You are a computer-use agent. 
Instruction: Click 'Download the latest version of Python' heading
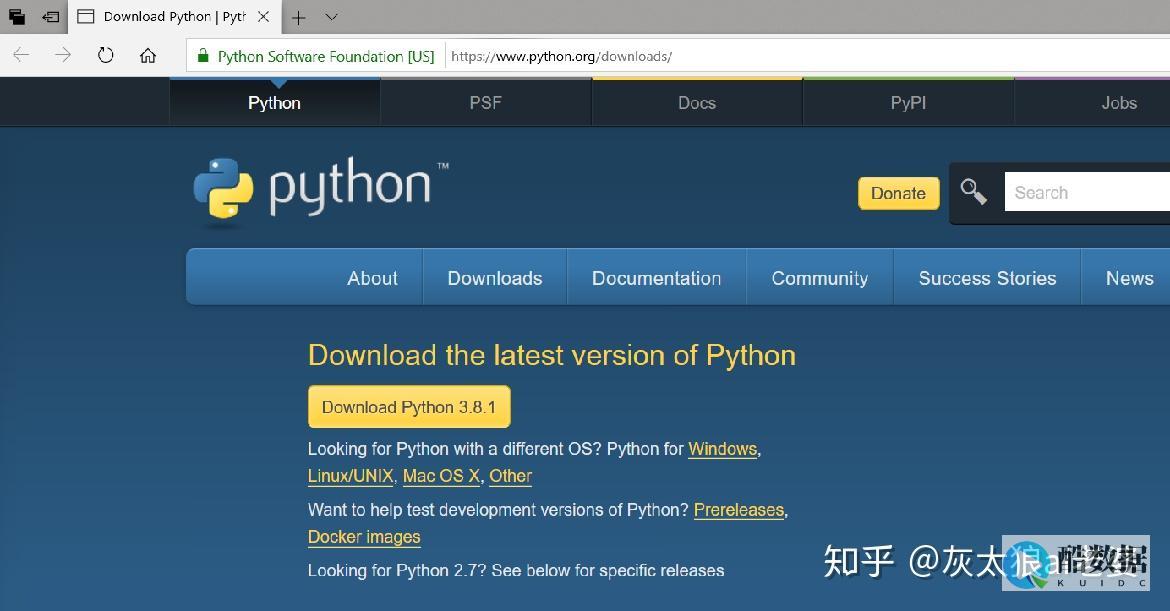click(552, 355)
